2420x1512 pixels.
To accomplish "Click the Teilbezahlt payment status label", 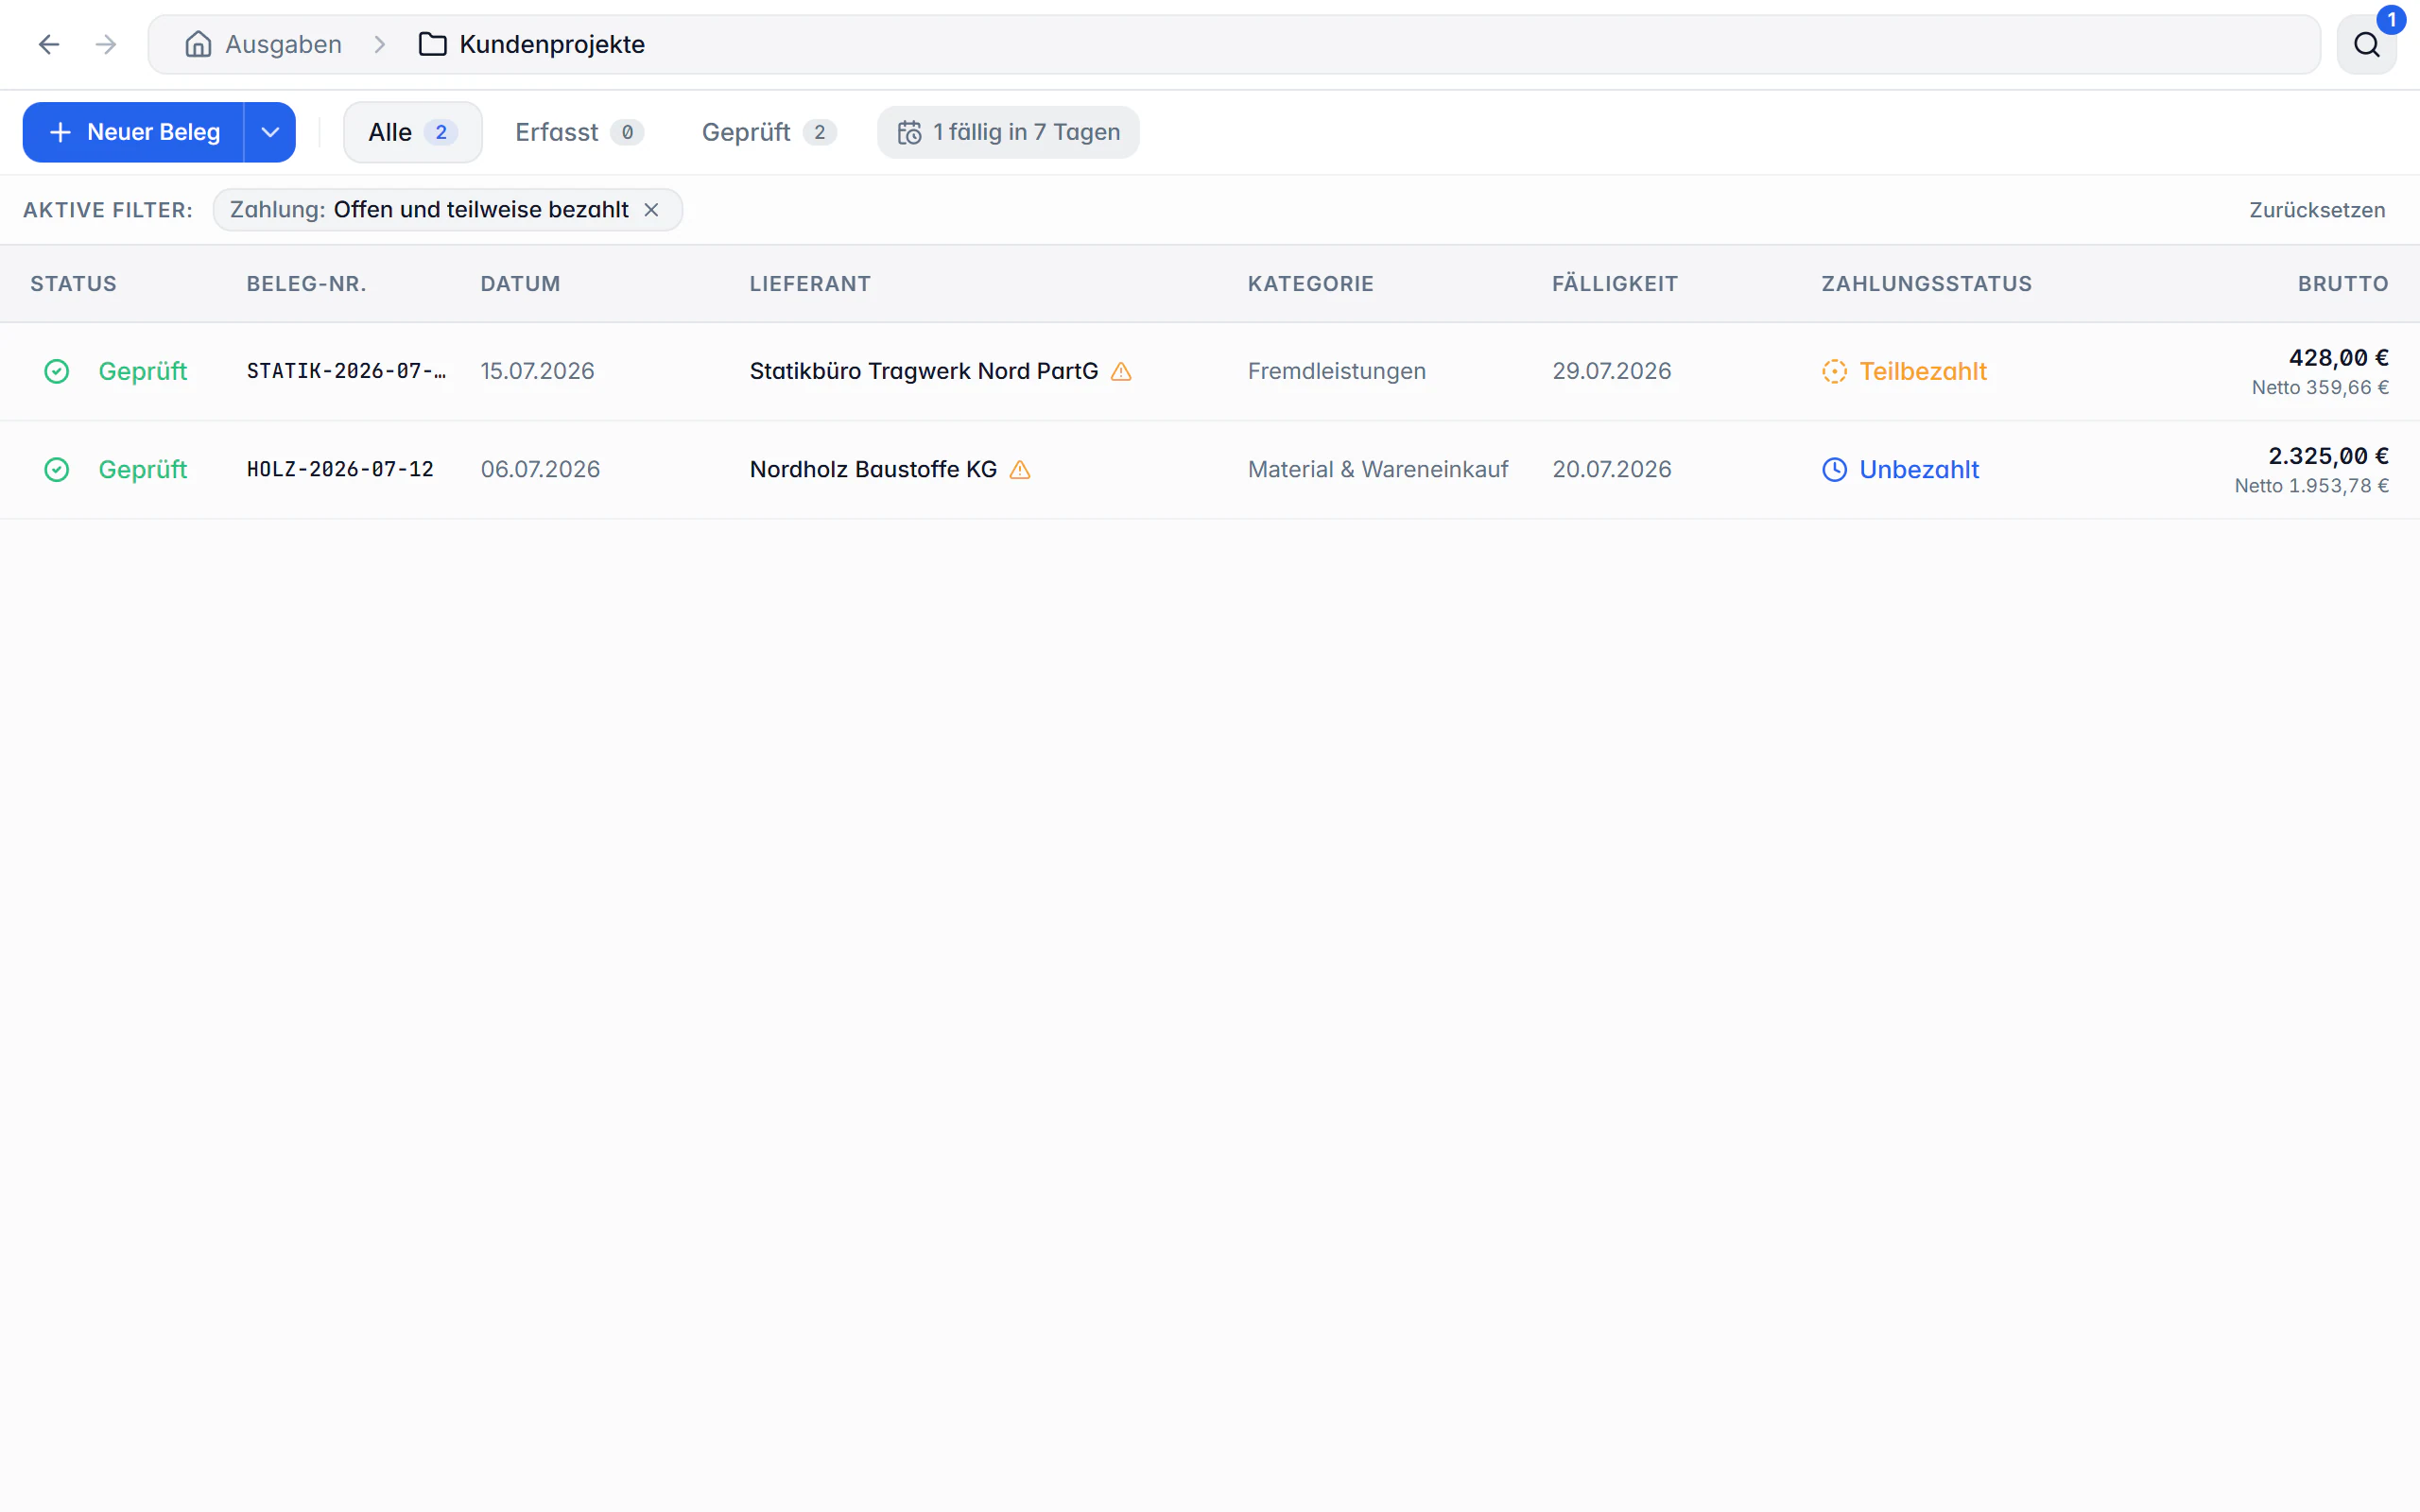I will (x=1922, y=371).
